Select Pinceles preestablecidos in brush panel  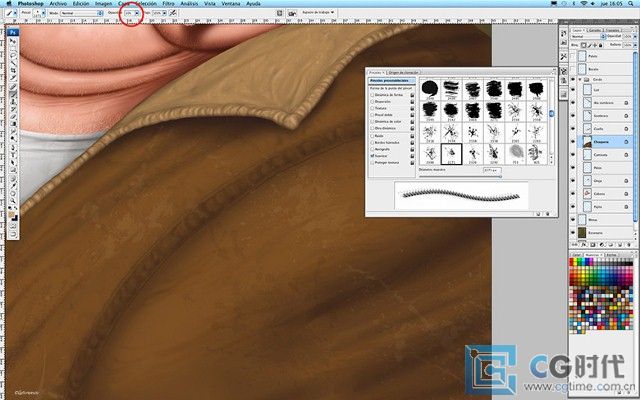coord(392,81)
